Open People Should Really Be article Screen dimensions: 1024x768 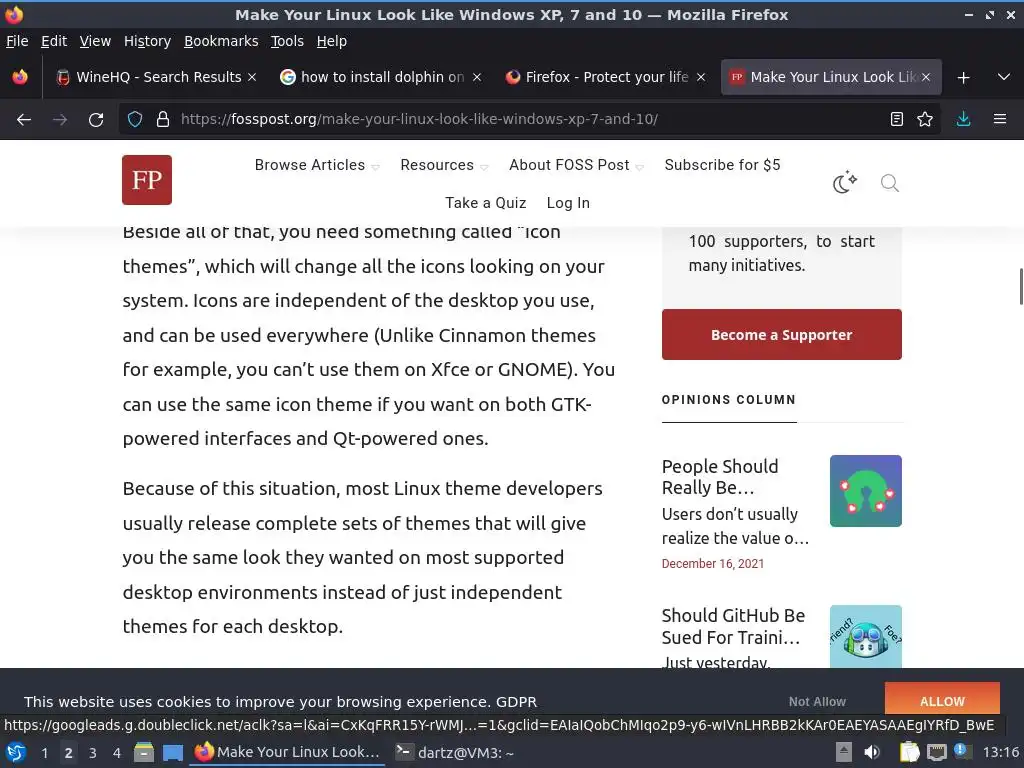[x=720, y=477]
